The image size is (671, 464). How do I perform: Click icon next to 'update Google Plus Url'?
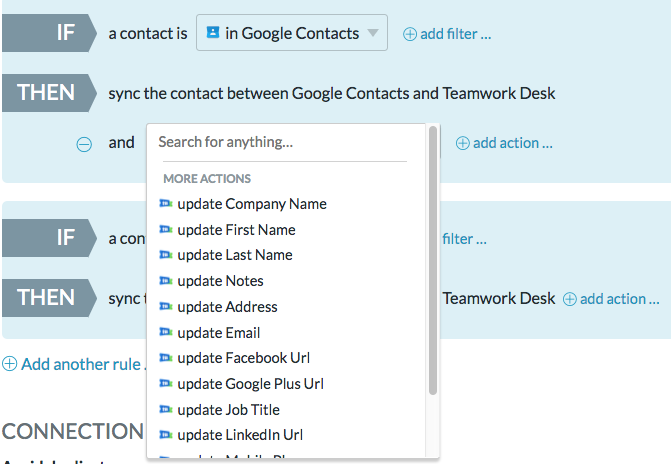pyautogui.click(x=166, y=383)
